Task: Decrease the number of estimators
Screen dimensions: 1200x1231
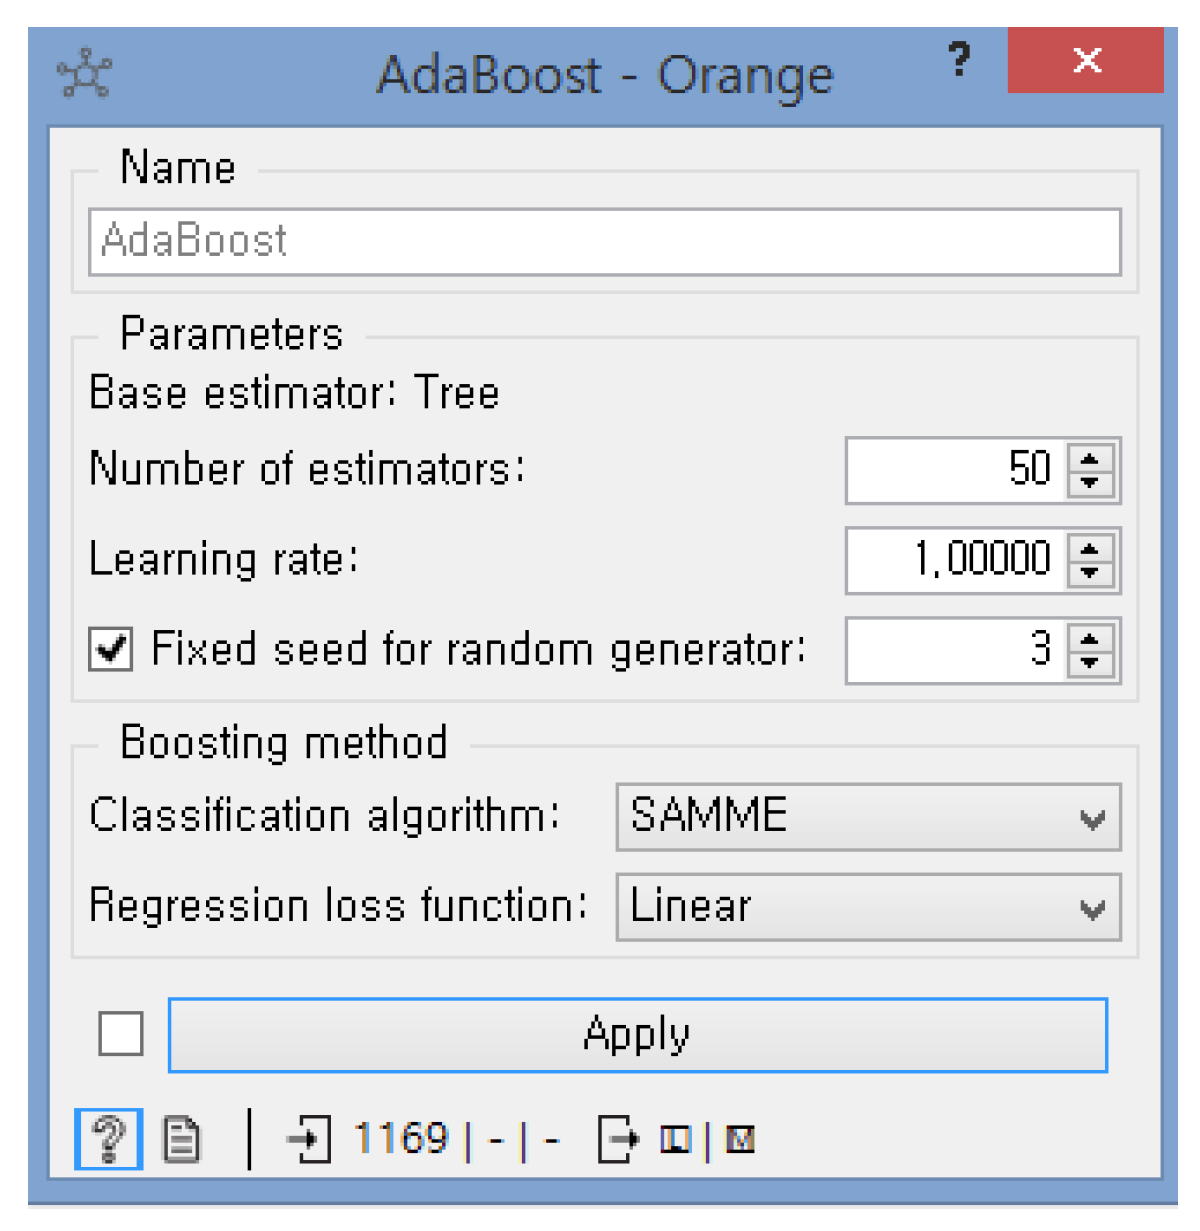Action: coord(1090,483)
